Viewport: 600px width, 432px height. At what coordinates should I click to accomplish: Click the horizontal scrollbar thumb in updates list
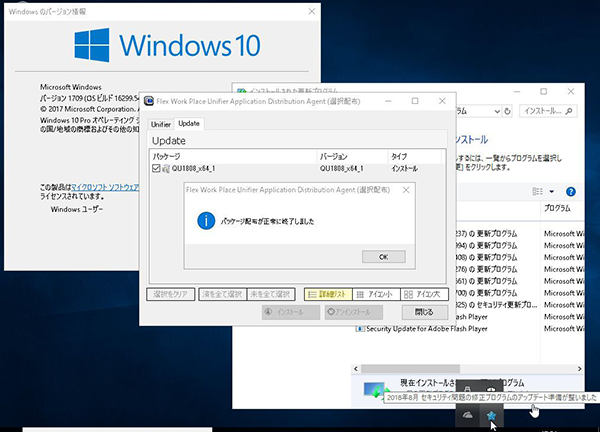click(x=410, y=369)
